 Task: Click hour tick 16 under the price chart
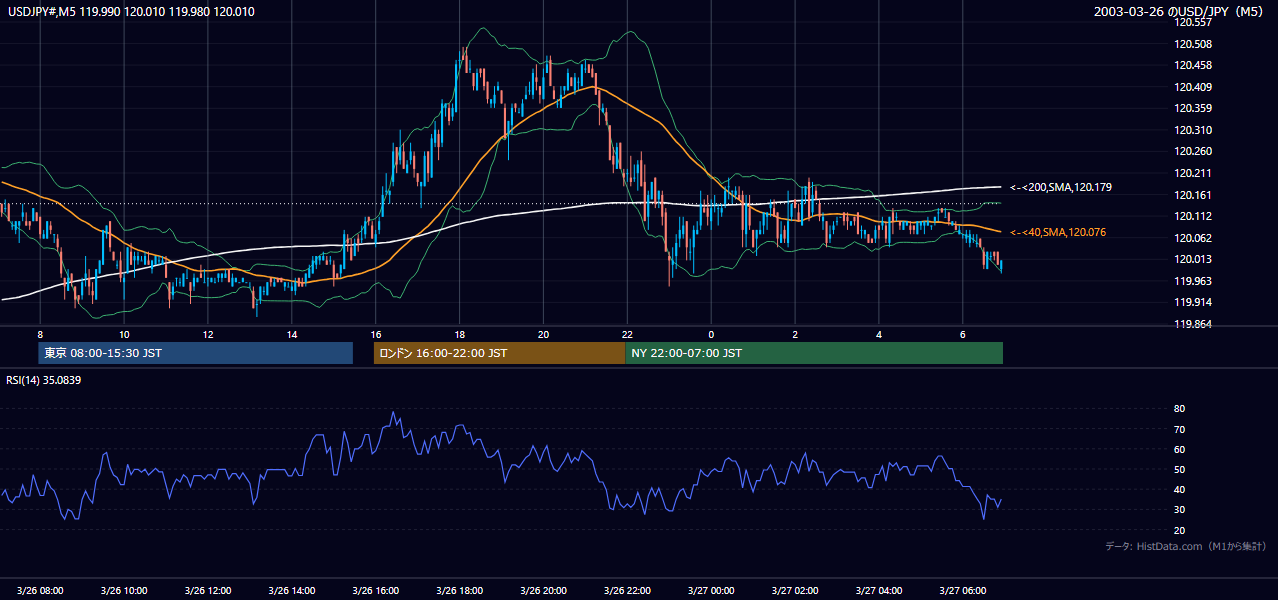375,334
